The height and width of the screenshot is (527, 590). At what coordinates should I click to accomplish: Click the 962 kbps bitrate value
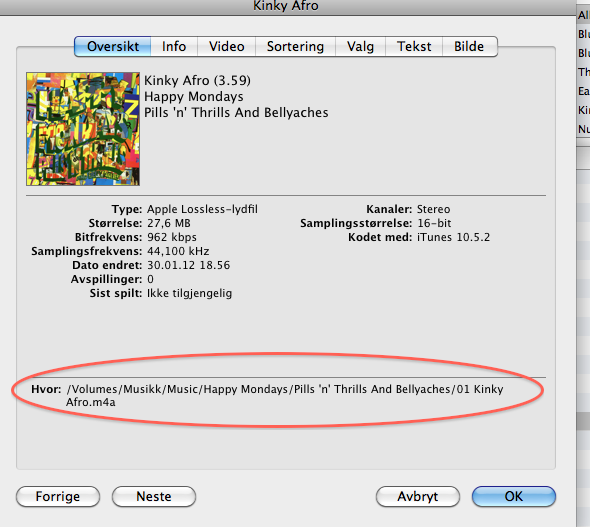click(172, 237)
